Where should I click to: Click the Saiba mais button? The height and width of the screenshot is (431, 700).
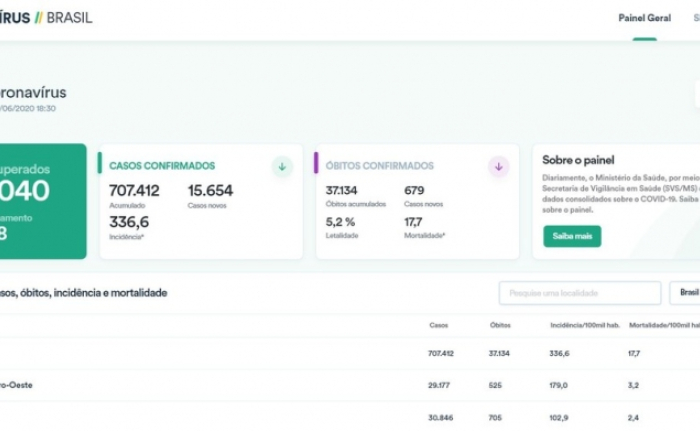click(572, 236)
